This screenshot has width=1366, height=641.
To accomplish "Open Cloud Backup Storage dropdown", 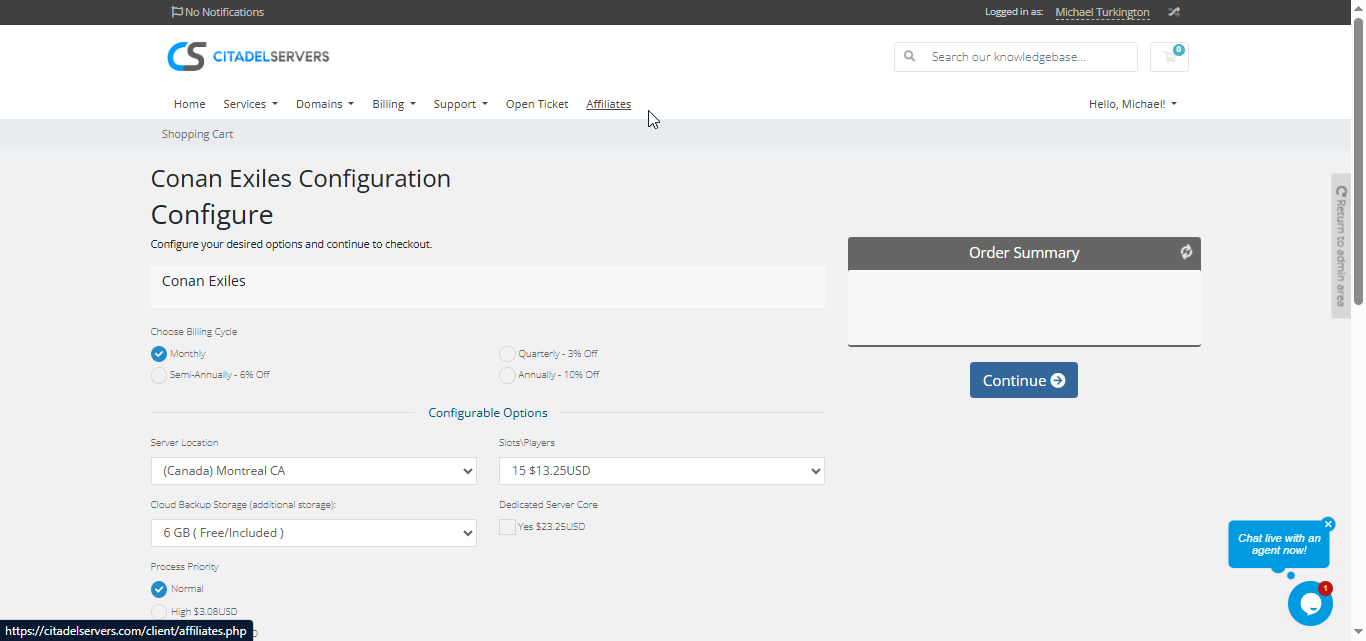I will tap(313, 533).
